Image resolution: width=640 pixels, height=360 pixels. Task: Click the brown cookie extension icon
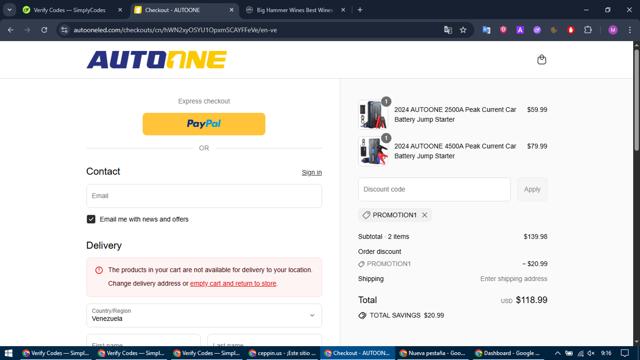point(554,30)
